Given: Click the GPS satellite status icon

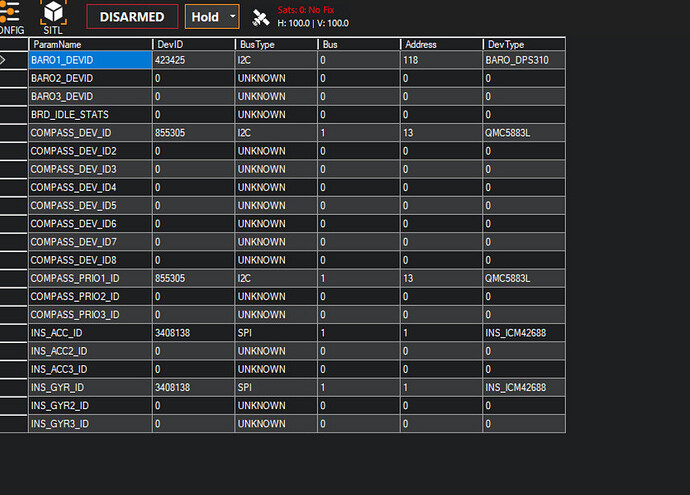Looking at the screenshot, I should coord(261,18).
